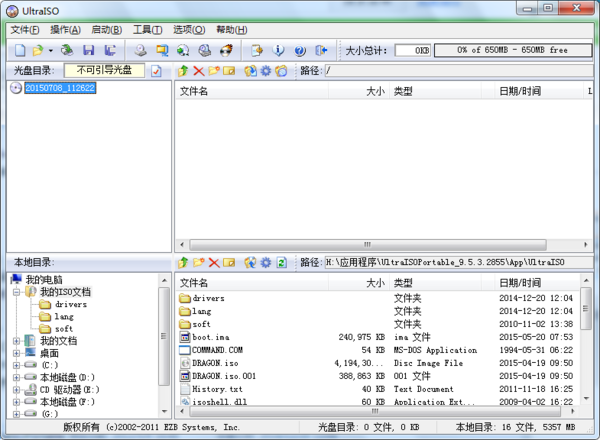Click rename icon in local toolbar
Image resolution: width=600 pixels, height=440 pixels.
[229, 262]
